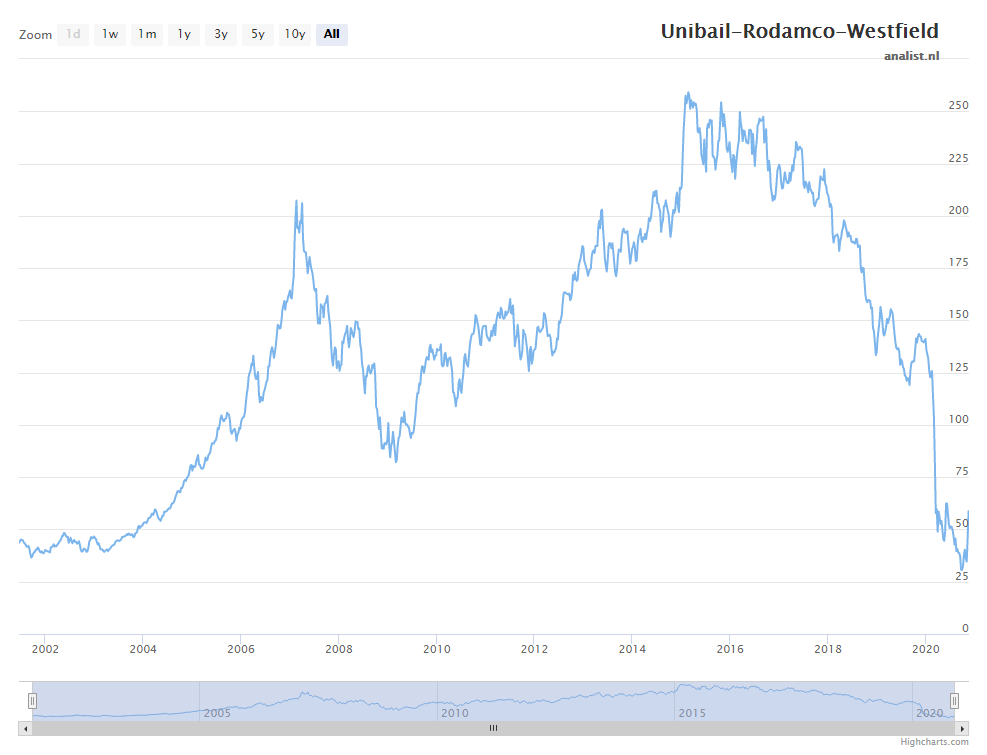987x755 pixels.
Task: Select the 1d zoom range
Action: tap(73, 34)
